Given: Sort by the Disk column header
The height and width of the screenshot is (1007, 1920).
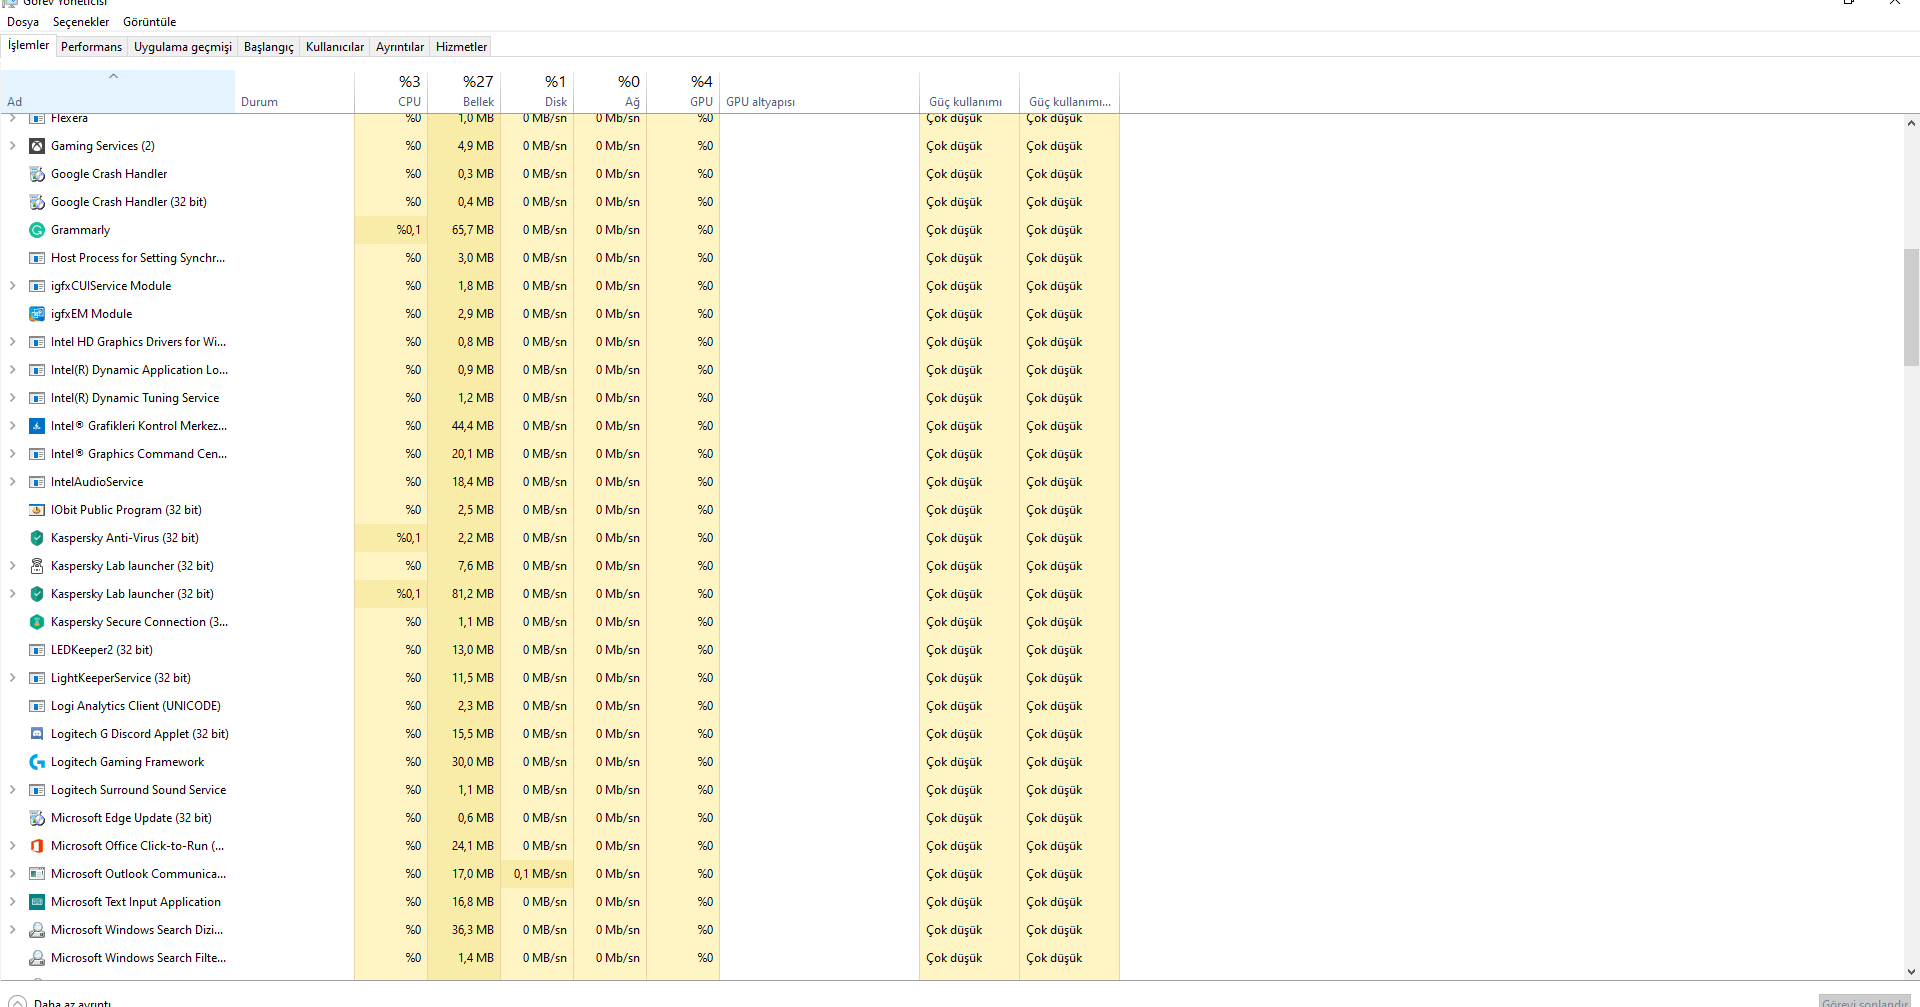Looking at the screenshot, I should click(537, 91).
